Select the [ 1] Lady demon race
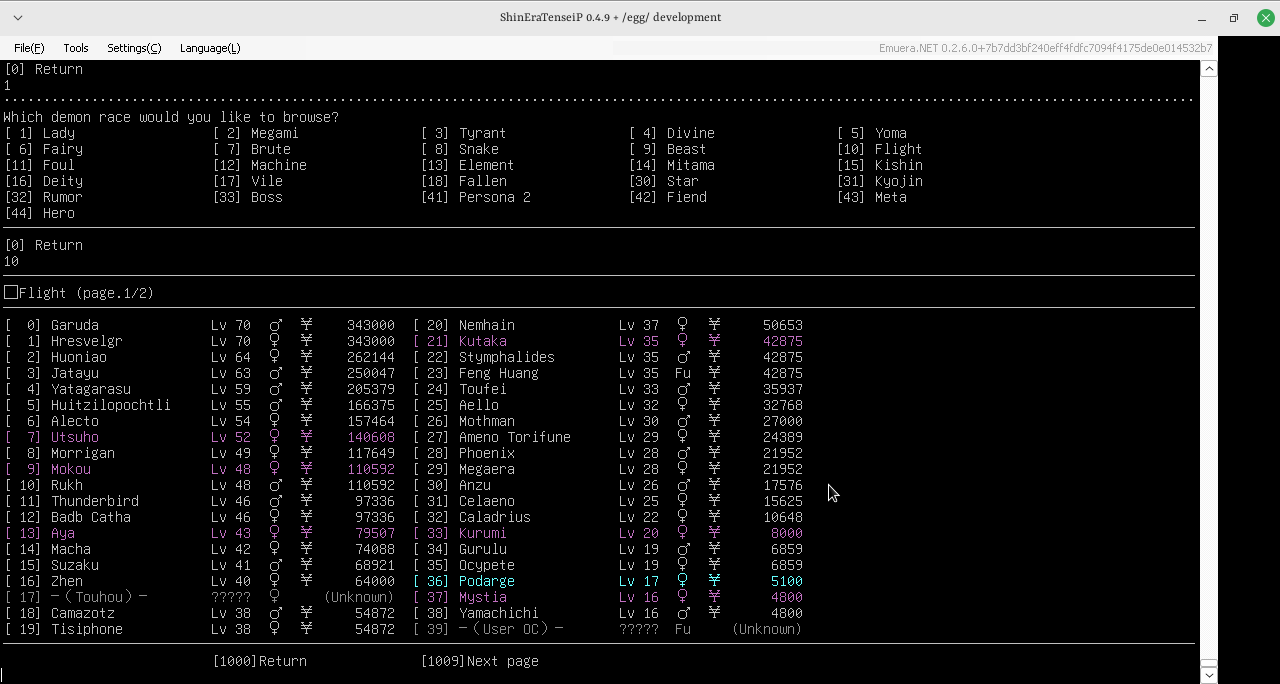This screenshot has width=1280, height=684. point(40,133)
